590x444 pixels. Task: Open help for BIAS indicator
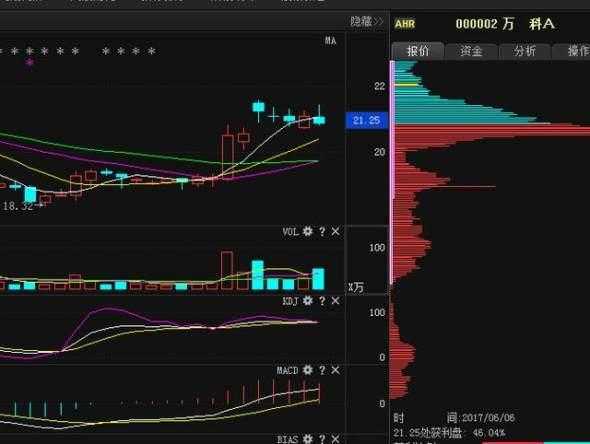pyautogui.click(x=322, y=439)
